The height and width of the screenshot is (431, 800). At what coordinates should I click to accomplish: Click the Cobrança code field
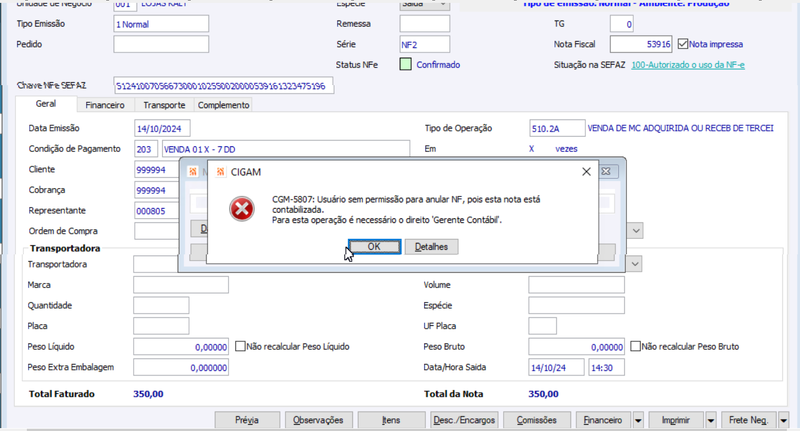[x=157, y=190]
